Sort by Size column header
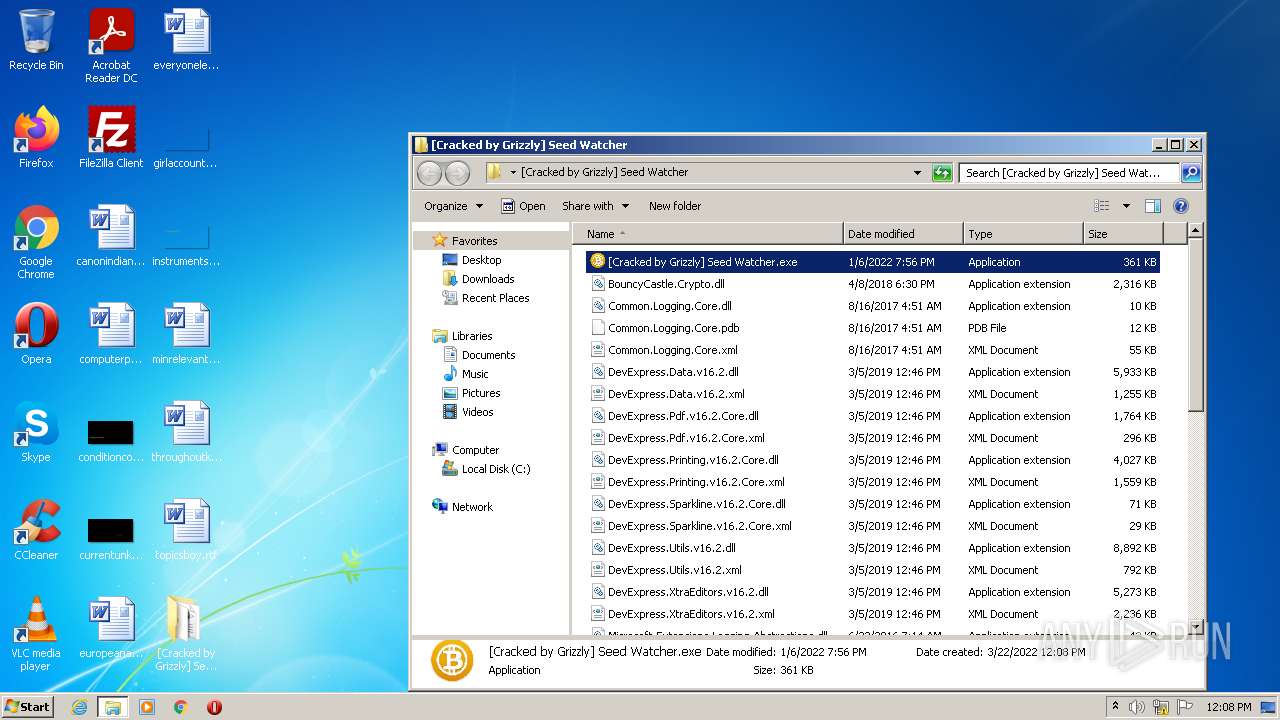Image resolution: width=1280 pixels, height=720 pixels. click(x=1123, y=234)
